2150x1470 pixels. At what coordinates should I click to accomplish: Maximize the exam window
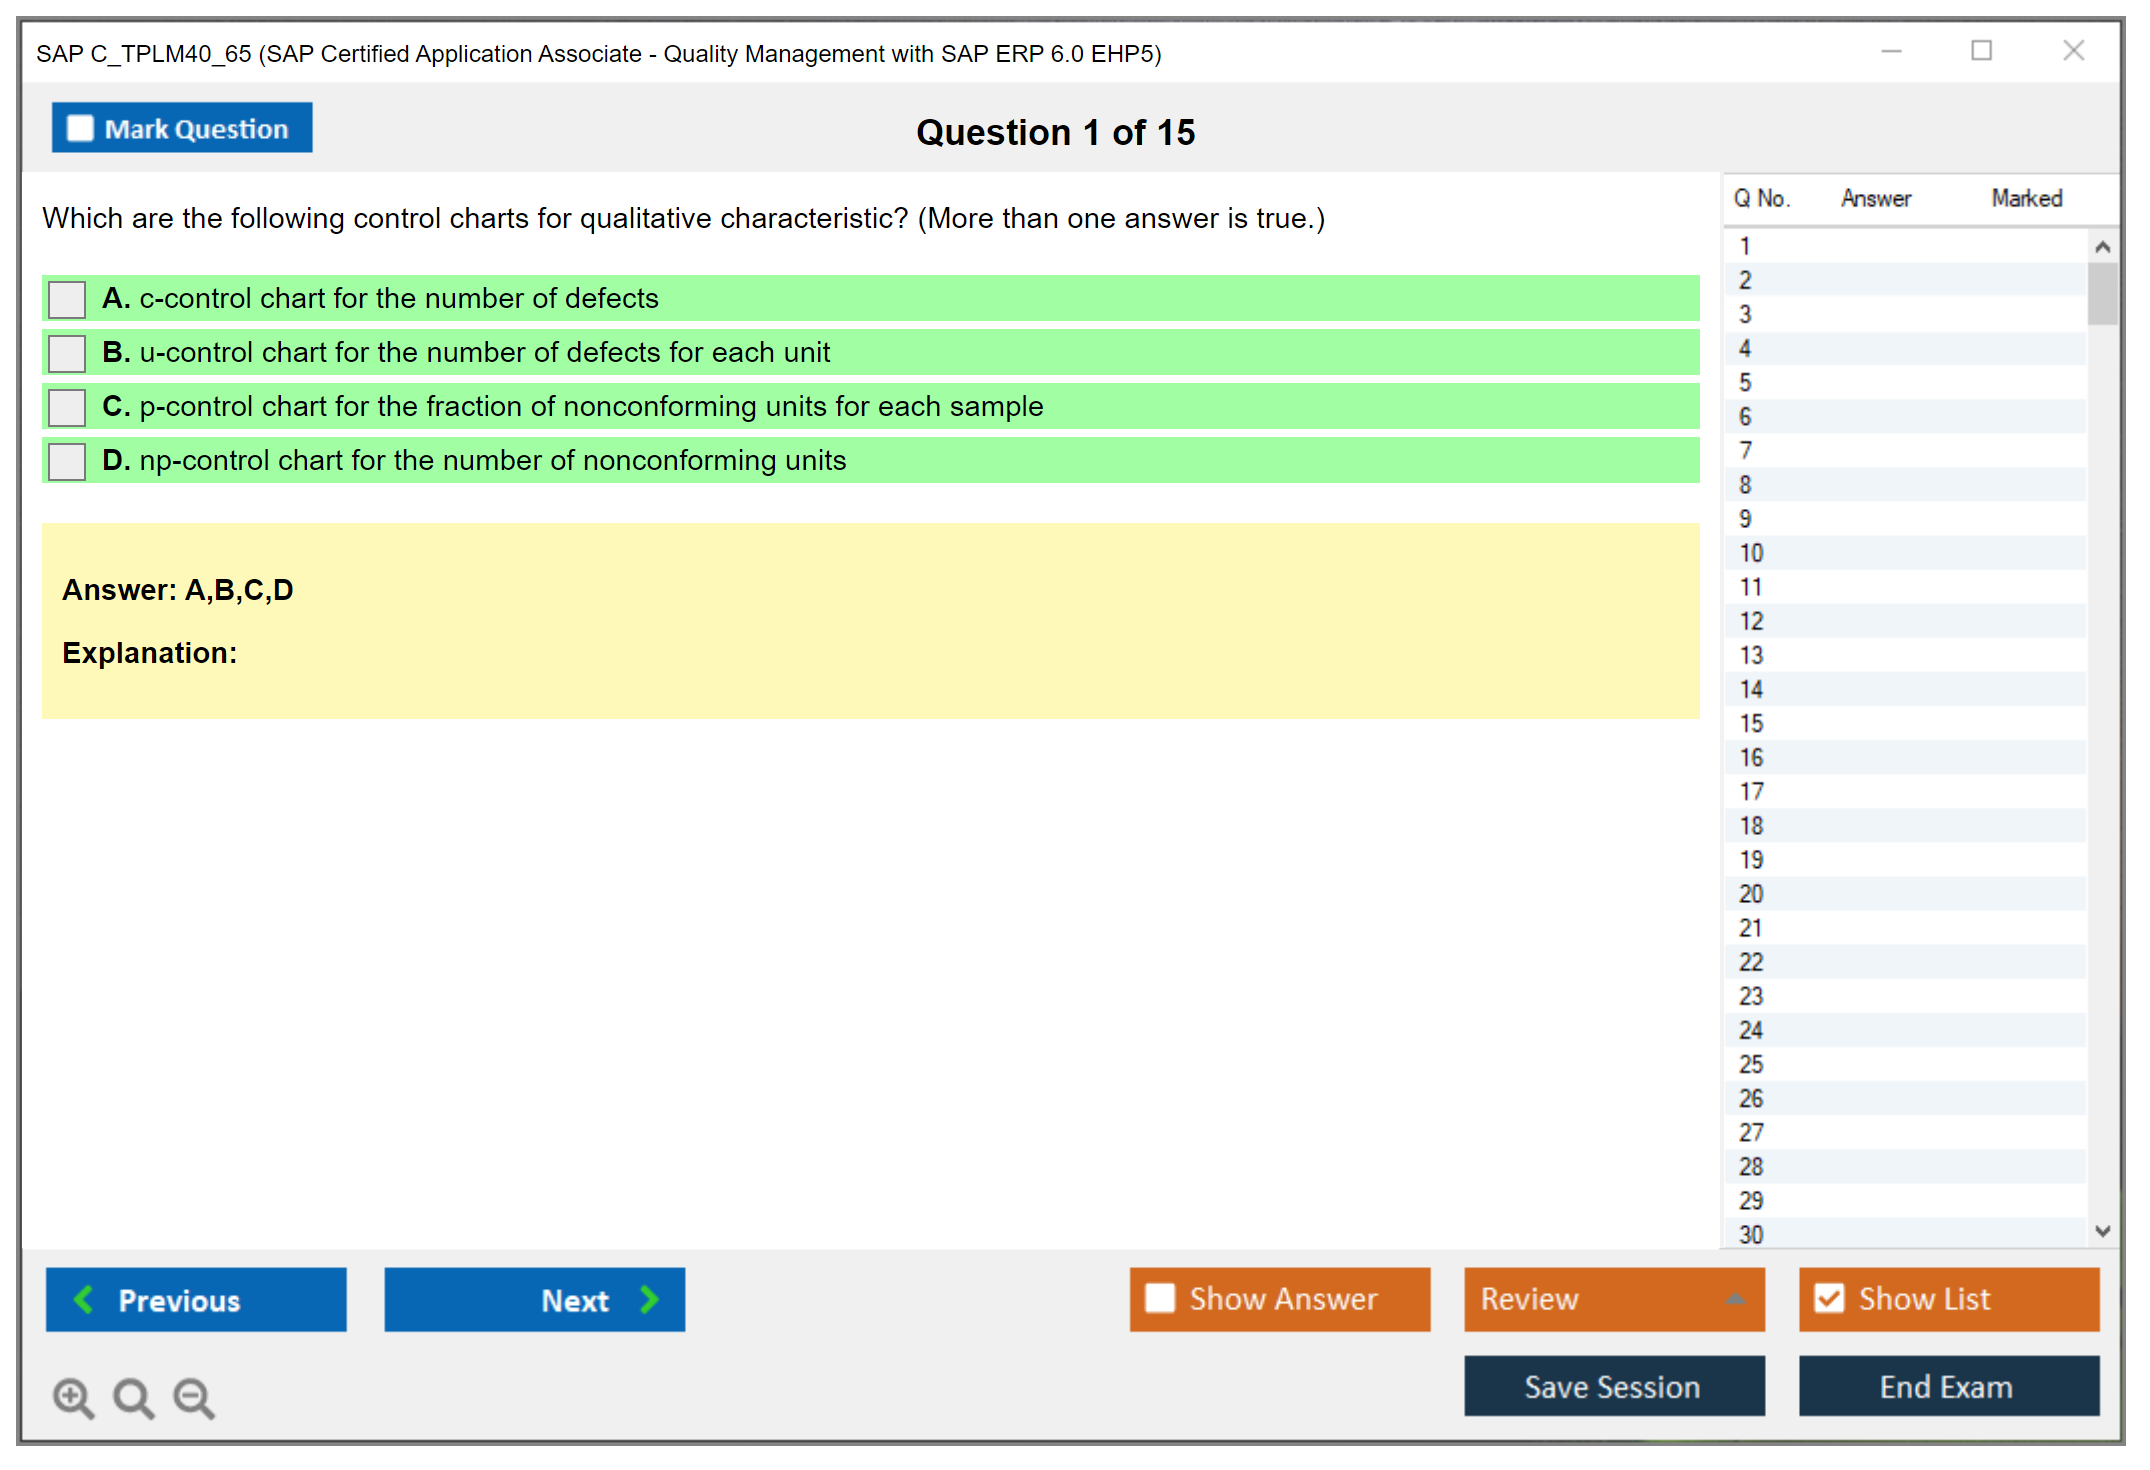(1981, 51)
